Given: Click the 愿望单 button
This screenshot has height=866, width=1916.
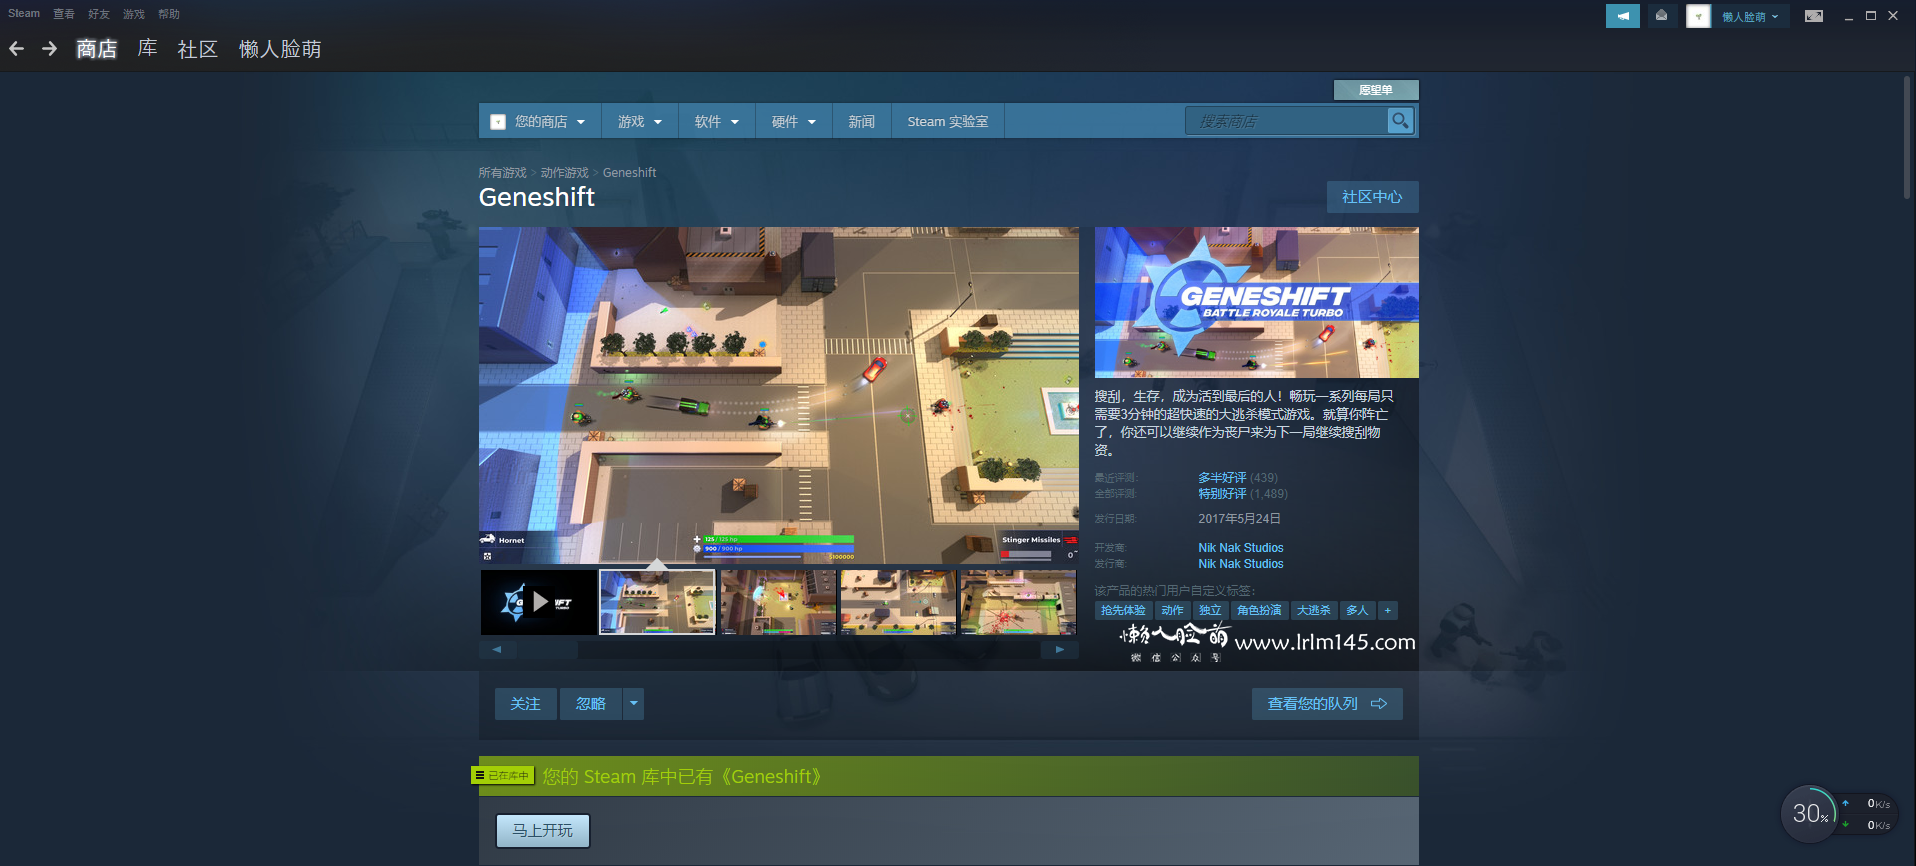Looking at the screenshot, I should coord(1376,90).
